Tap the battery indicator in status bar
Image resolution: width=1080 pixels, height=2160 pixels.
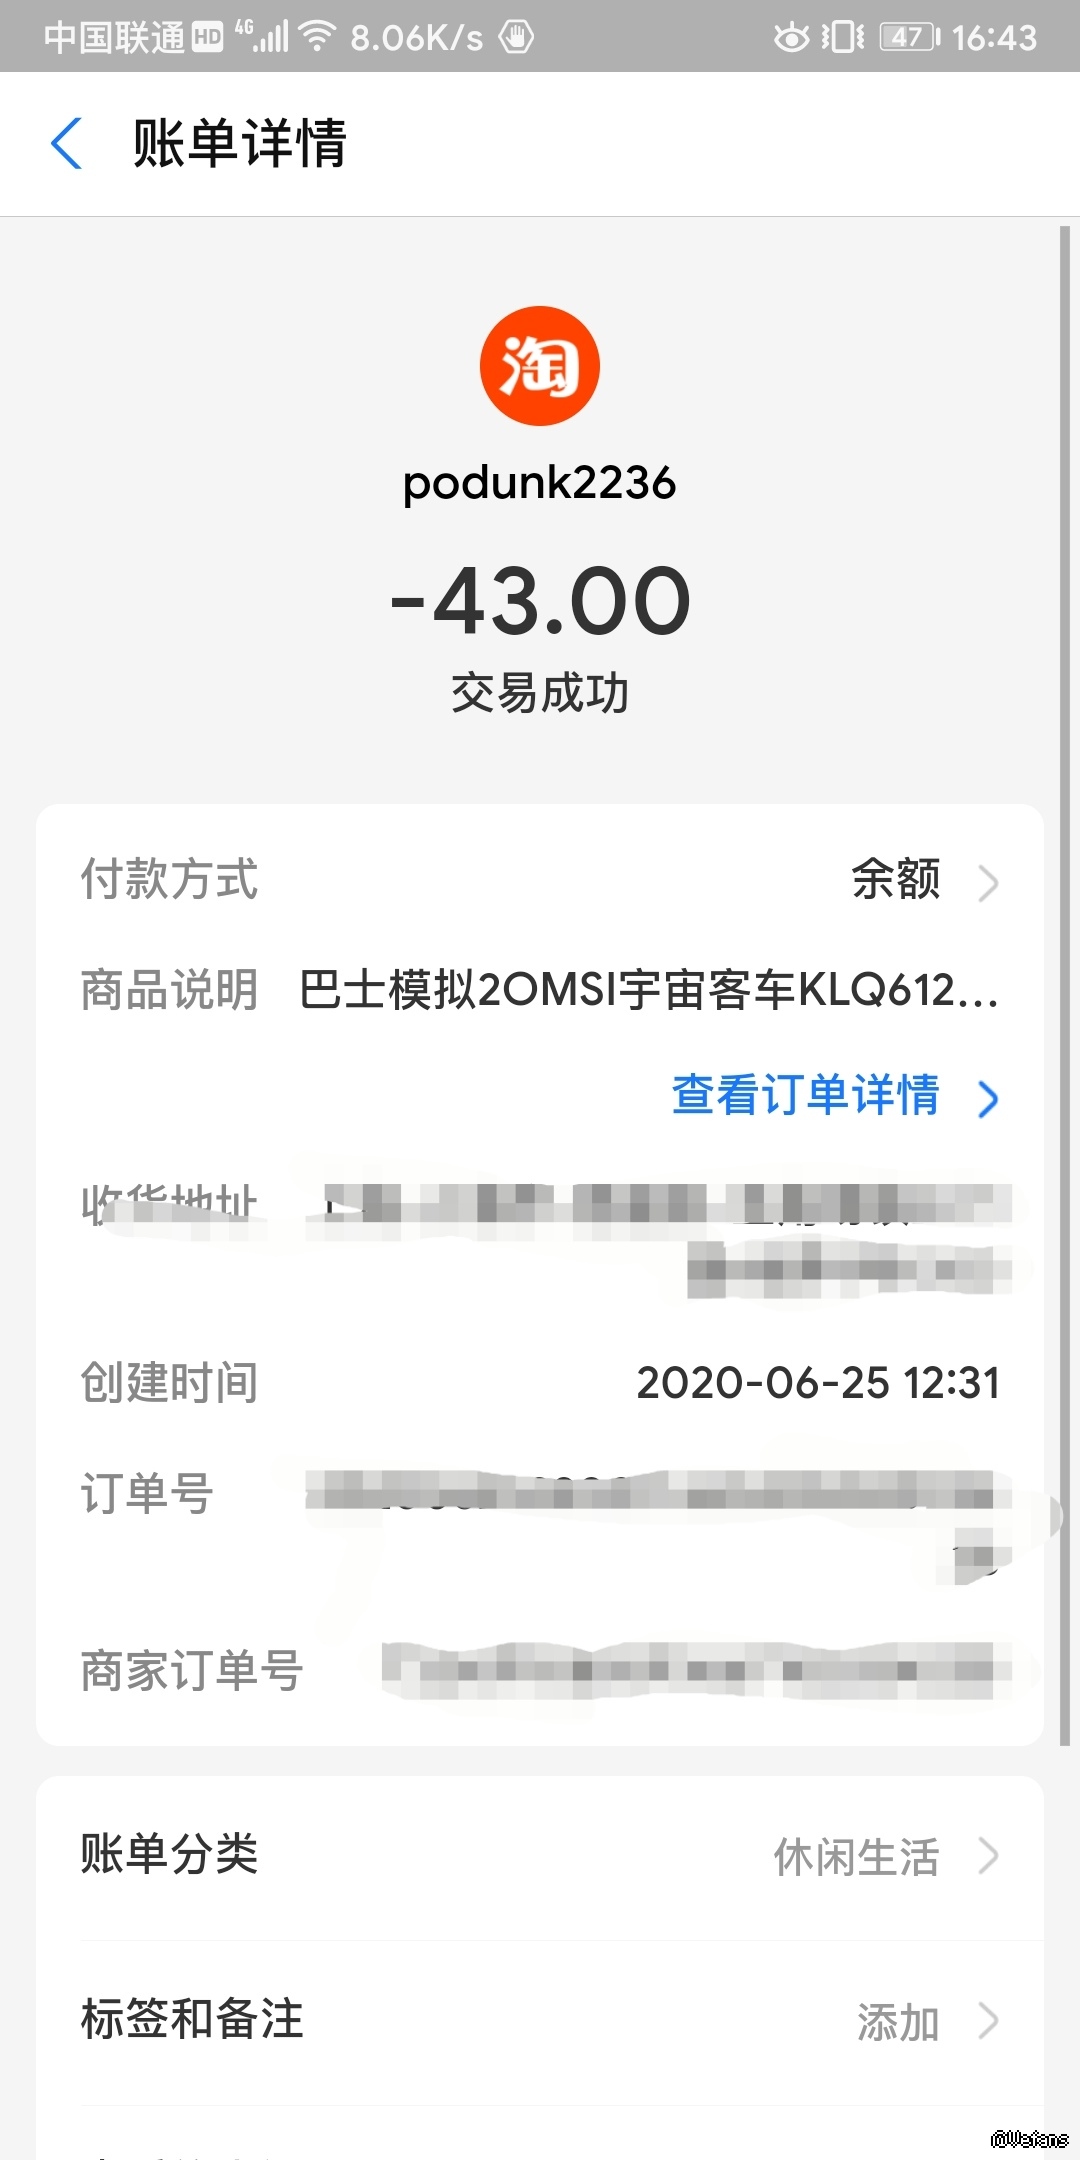pos(909,37)
